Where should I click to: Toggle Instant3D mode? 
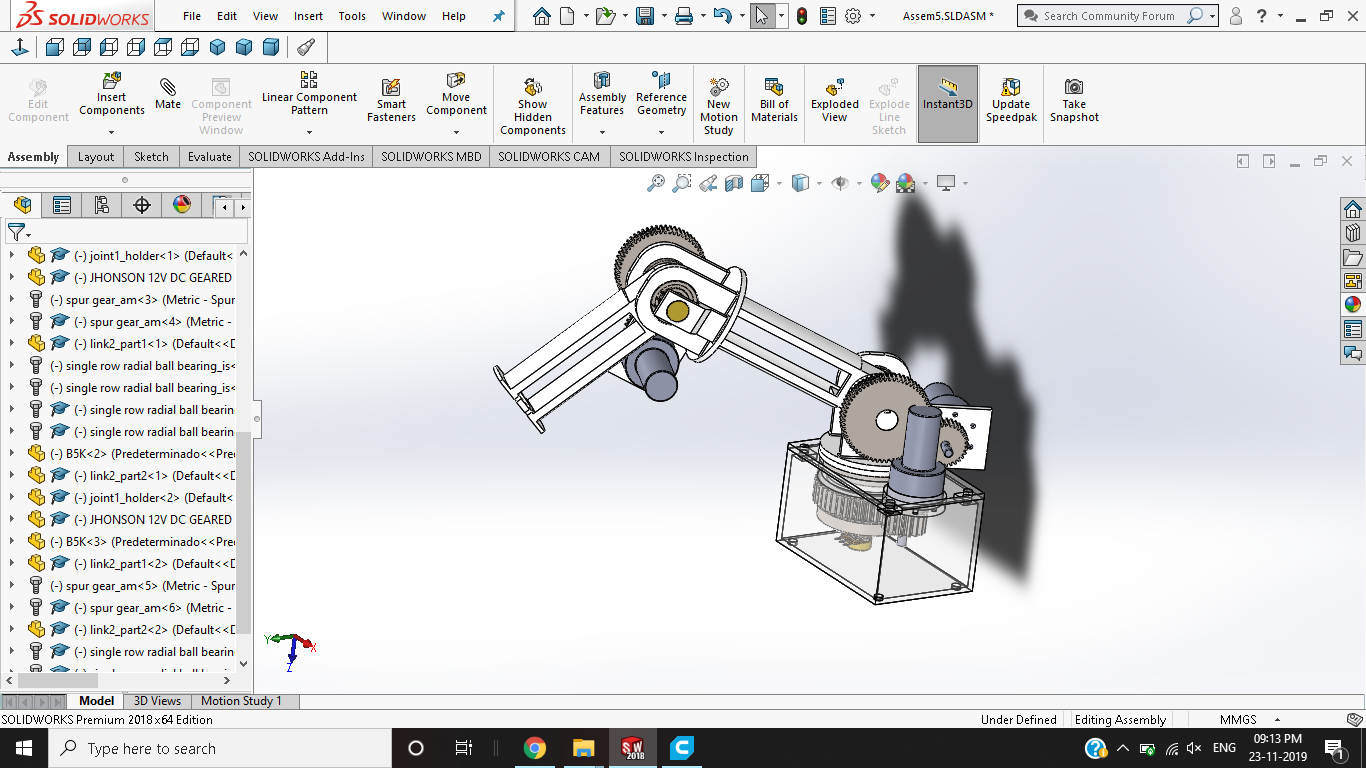click(x=947, y=104)
